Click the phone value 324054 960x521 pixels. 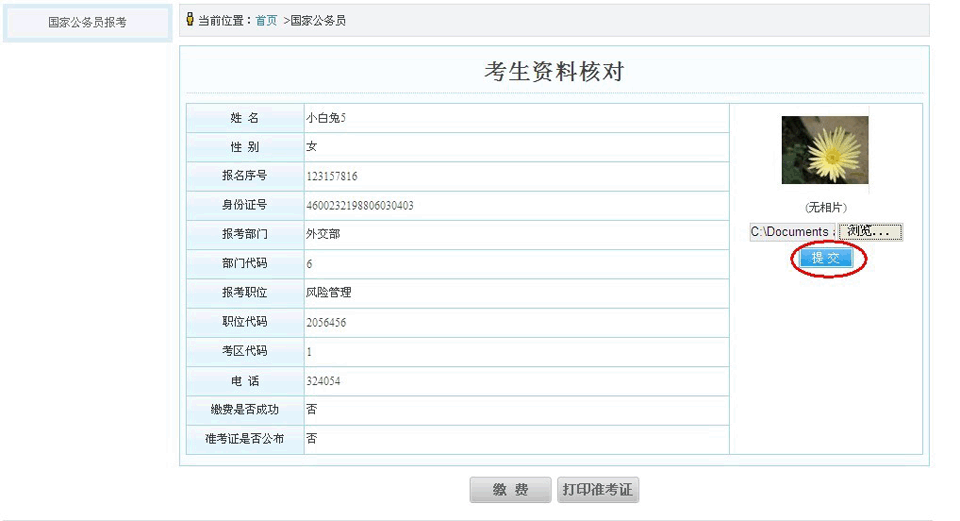(x=323, y=381)
